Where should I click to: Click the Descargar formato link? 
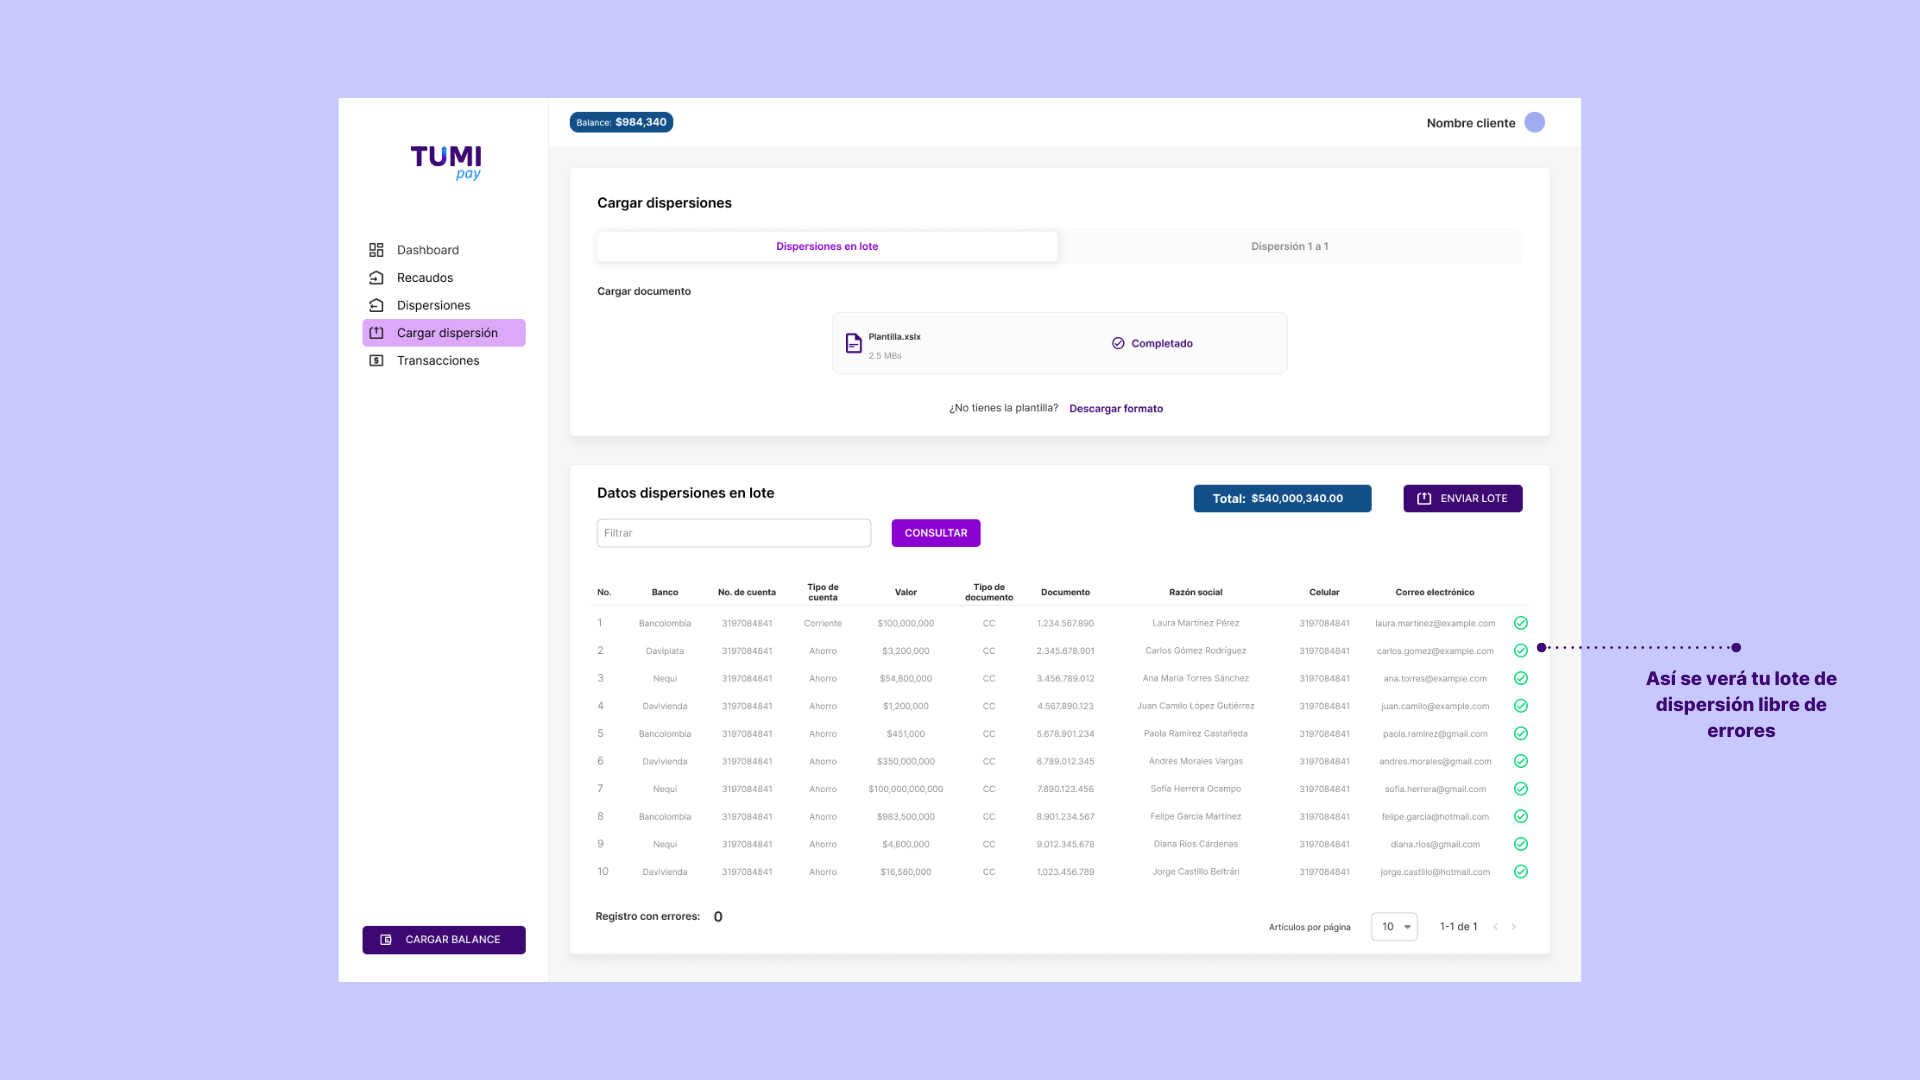[x=1115, y=409]
